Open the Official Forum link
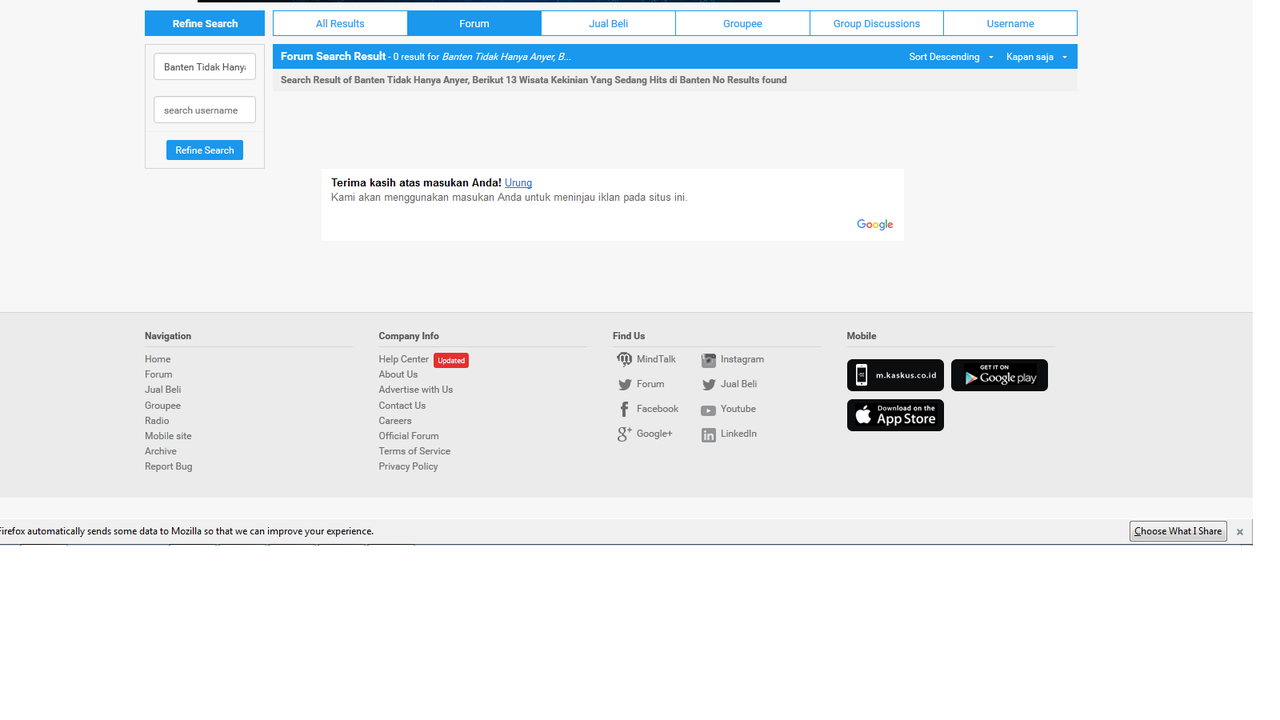 [408, 436]
